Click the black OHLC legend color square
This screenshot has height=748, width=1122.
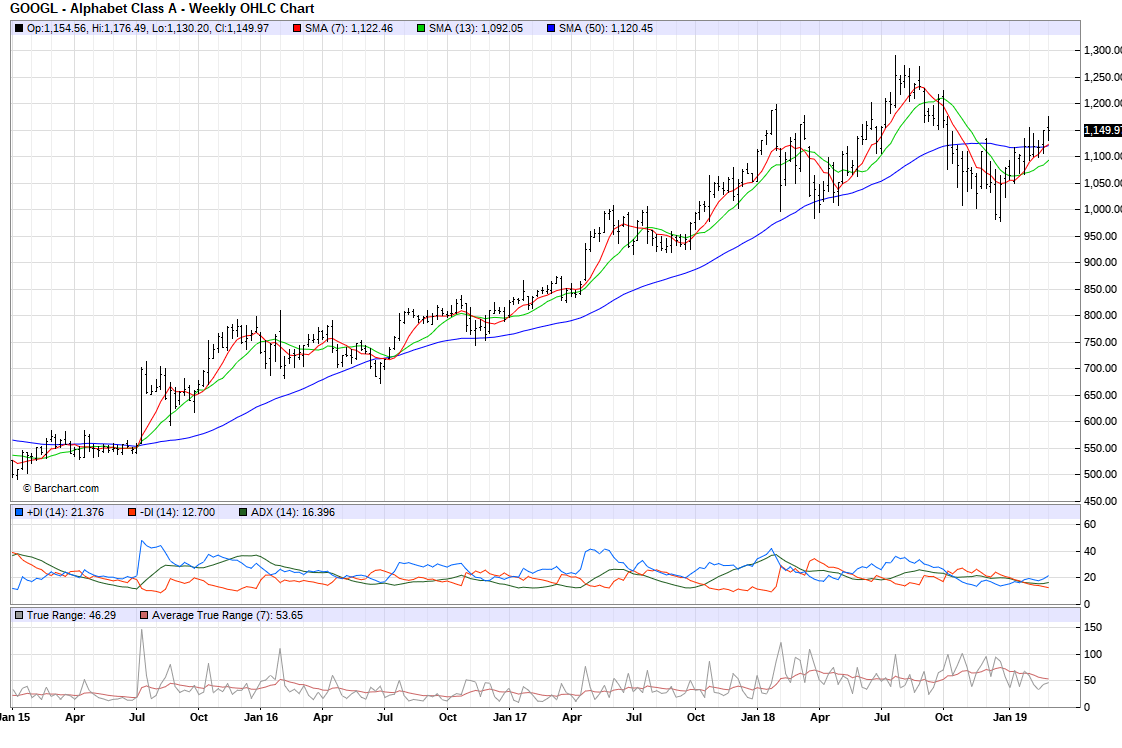coord(19,29)
